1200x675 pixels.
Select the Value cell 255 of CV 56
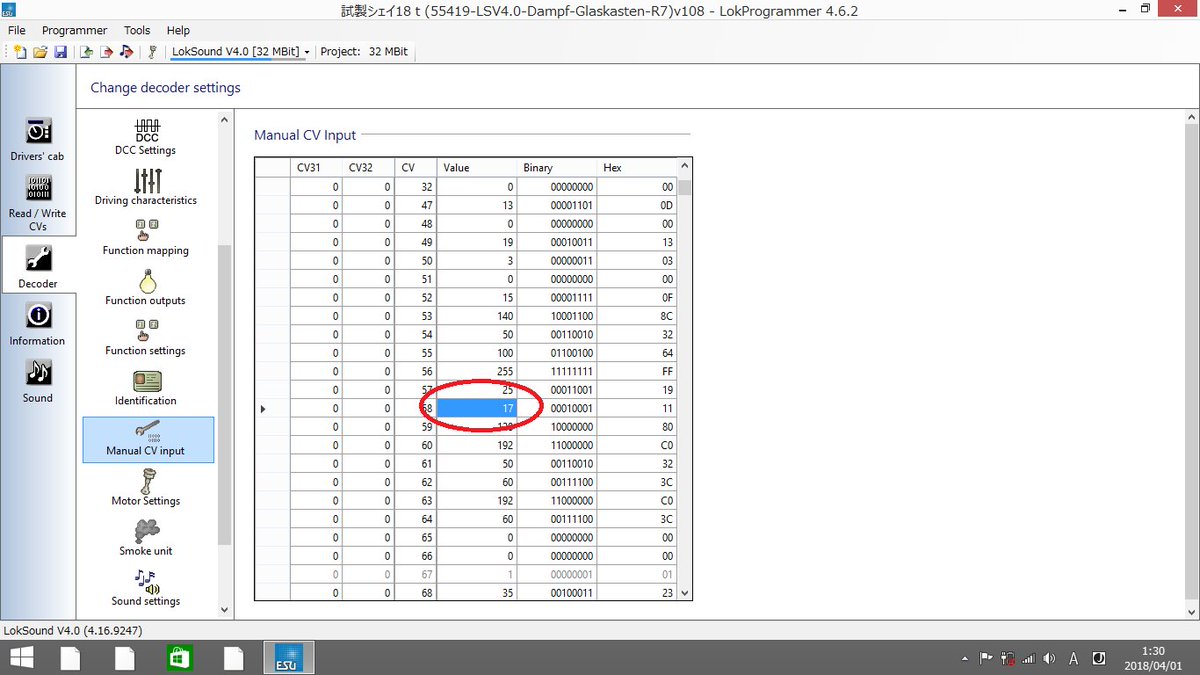click(477, 371)
